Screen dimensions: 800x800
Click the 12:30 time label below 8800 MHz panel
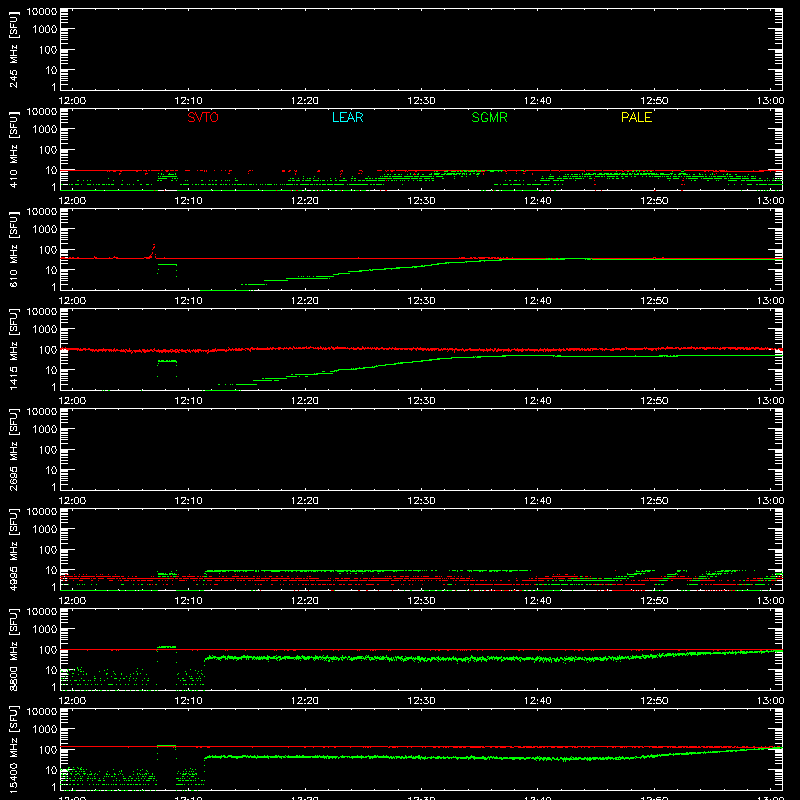click(421, 701)
